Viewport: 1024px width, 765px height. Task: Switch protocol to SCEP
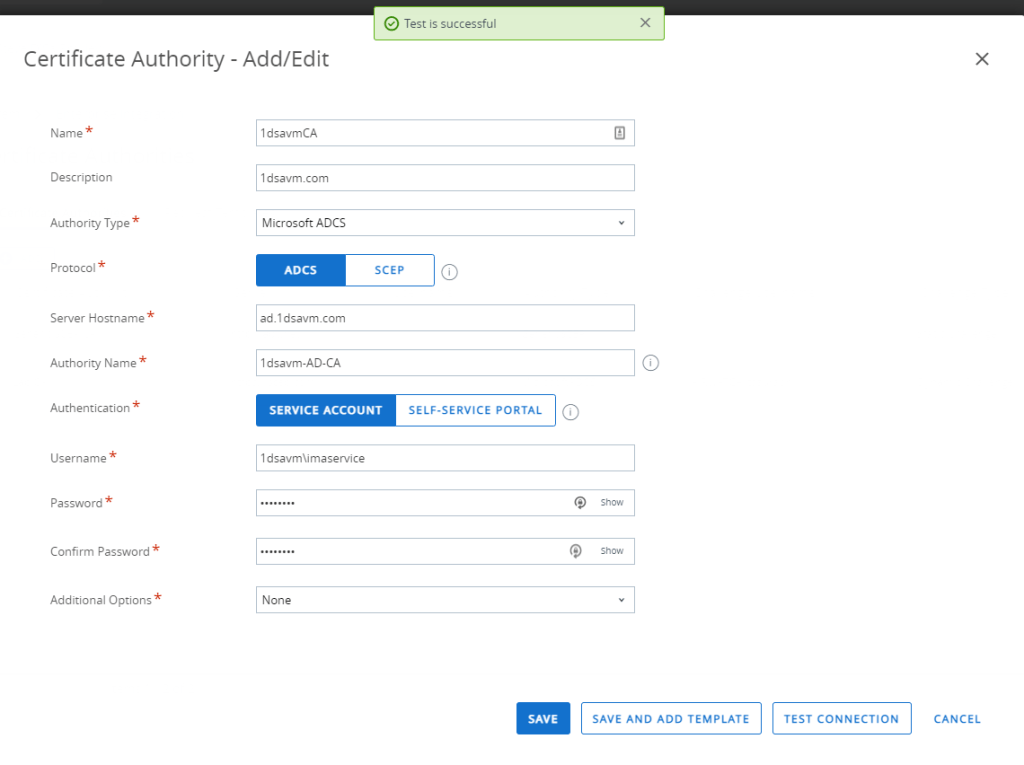(x=389, y=271)
